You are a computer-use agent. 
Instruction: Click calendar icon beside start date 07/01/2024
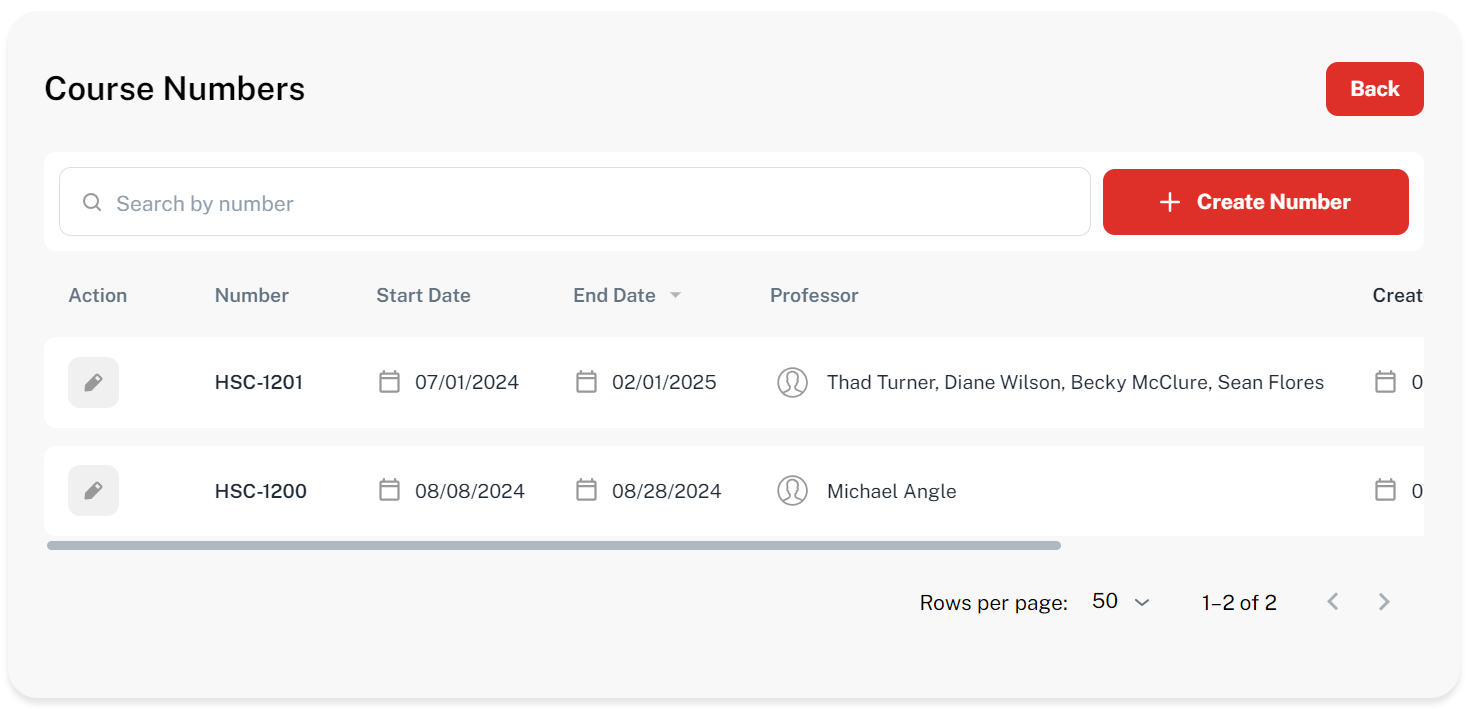click(x=389, y=382)
